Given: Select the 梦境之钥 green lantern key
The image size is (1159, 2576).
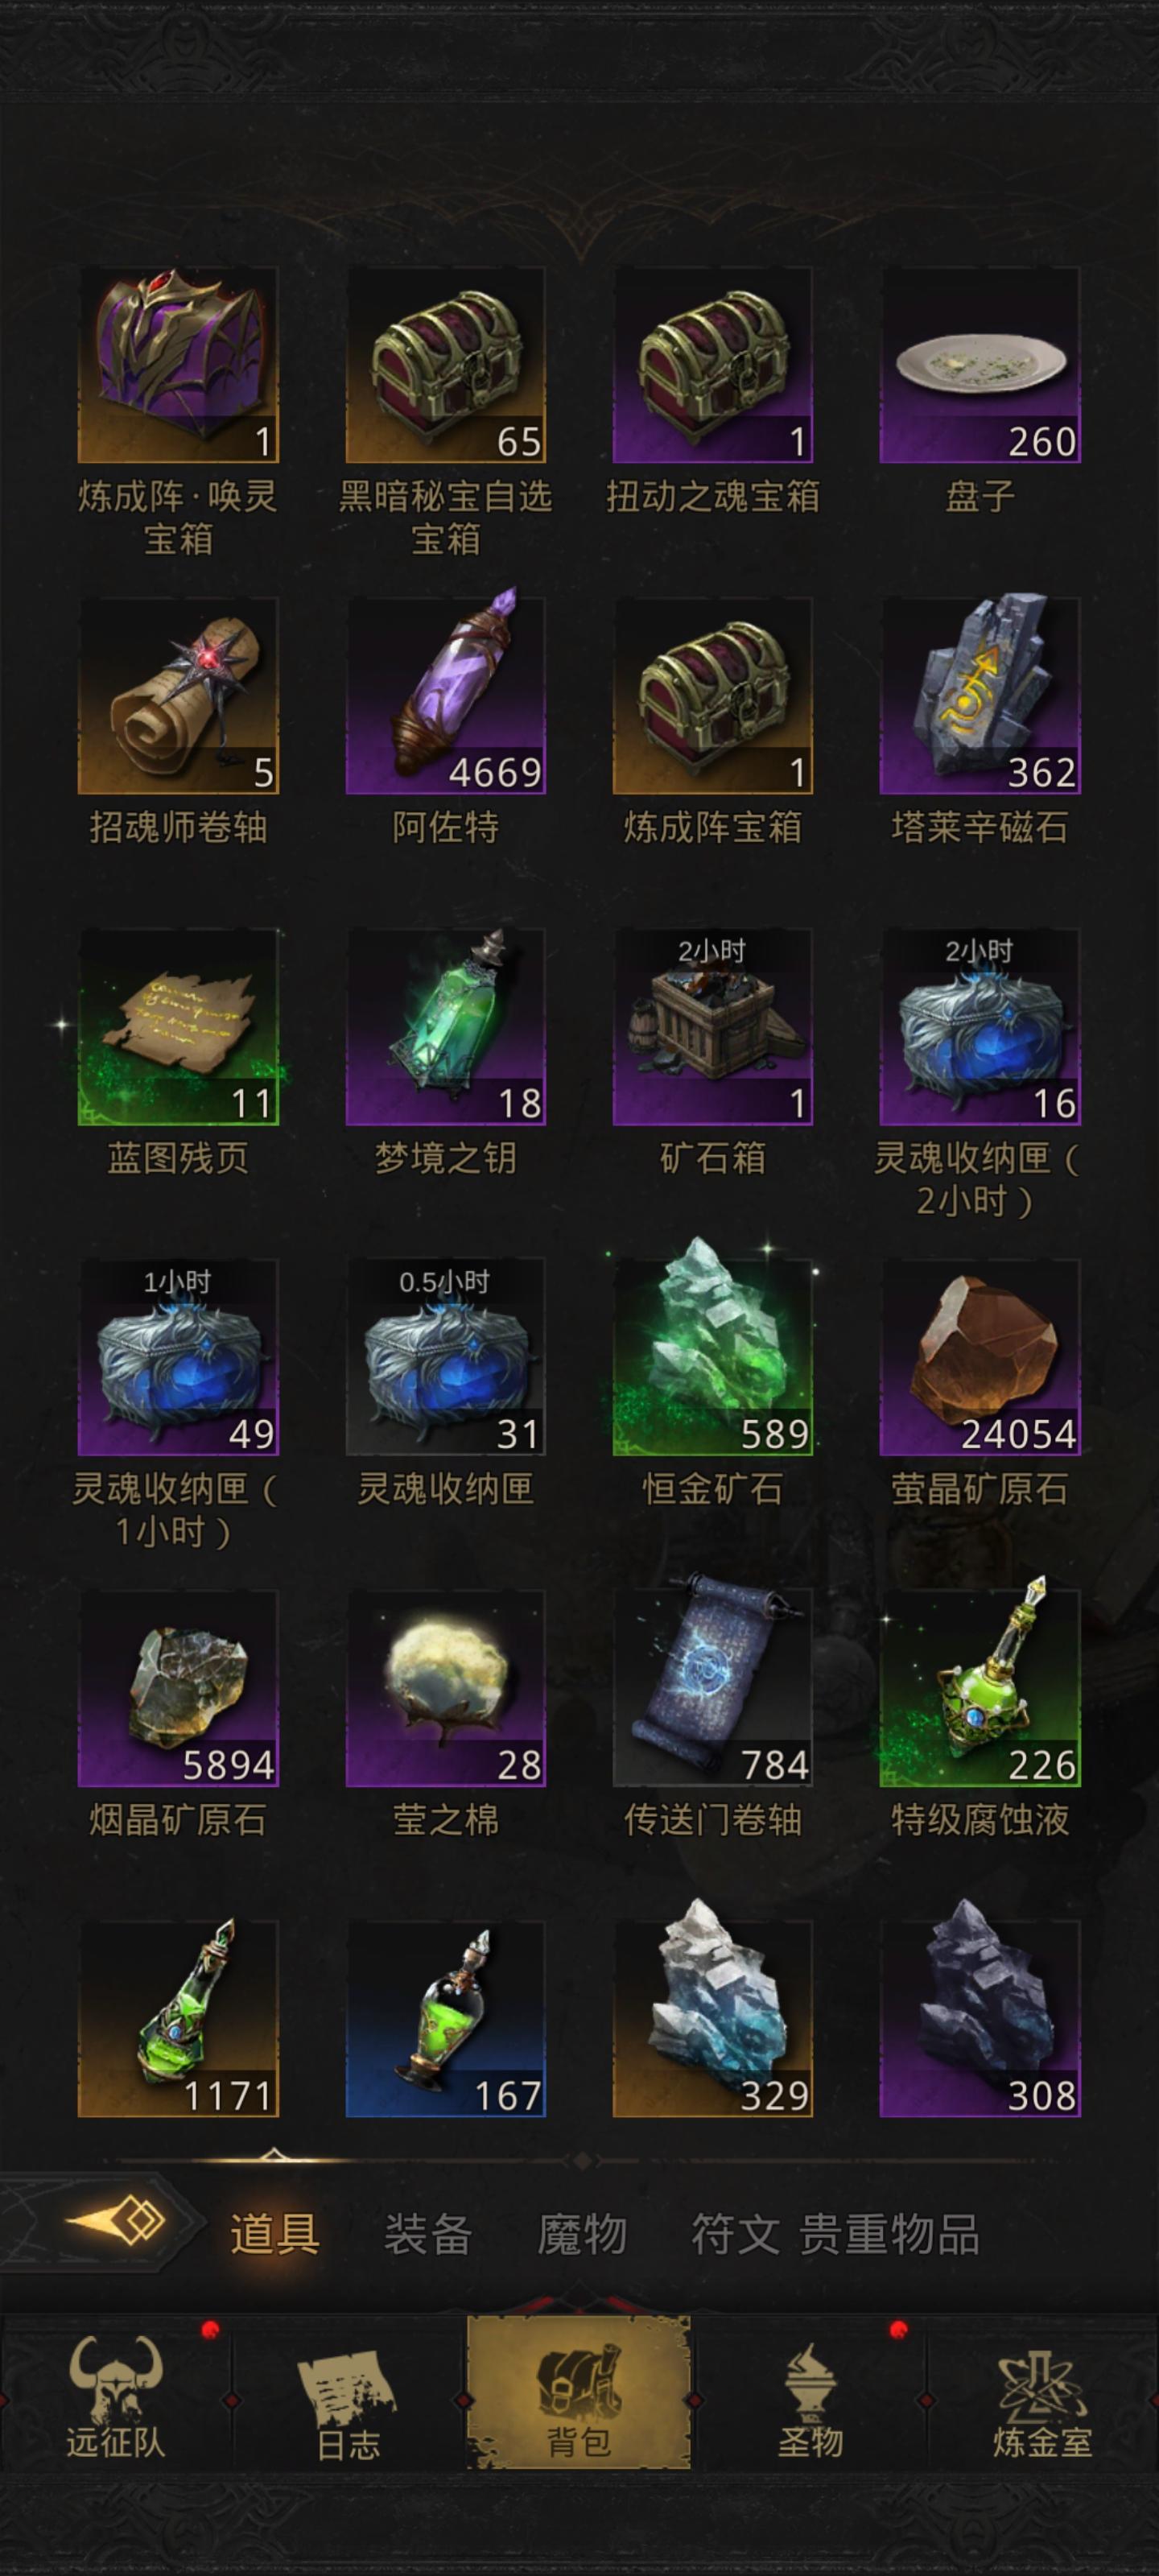Looking at the screenshot, I should click(x=445, y=1027).
